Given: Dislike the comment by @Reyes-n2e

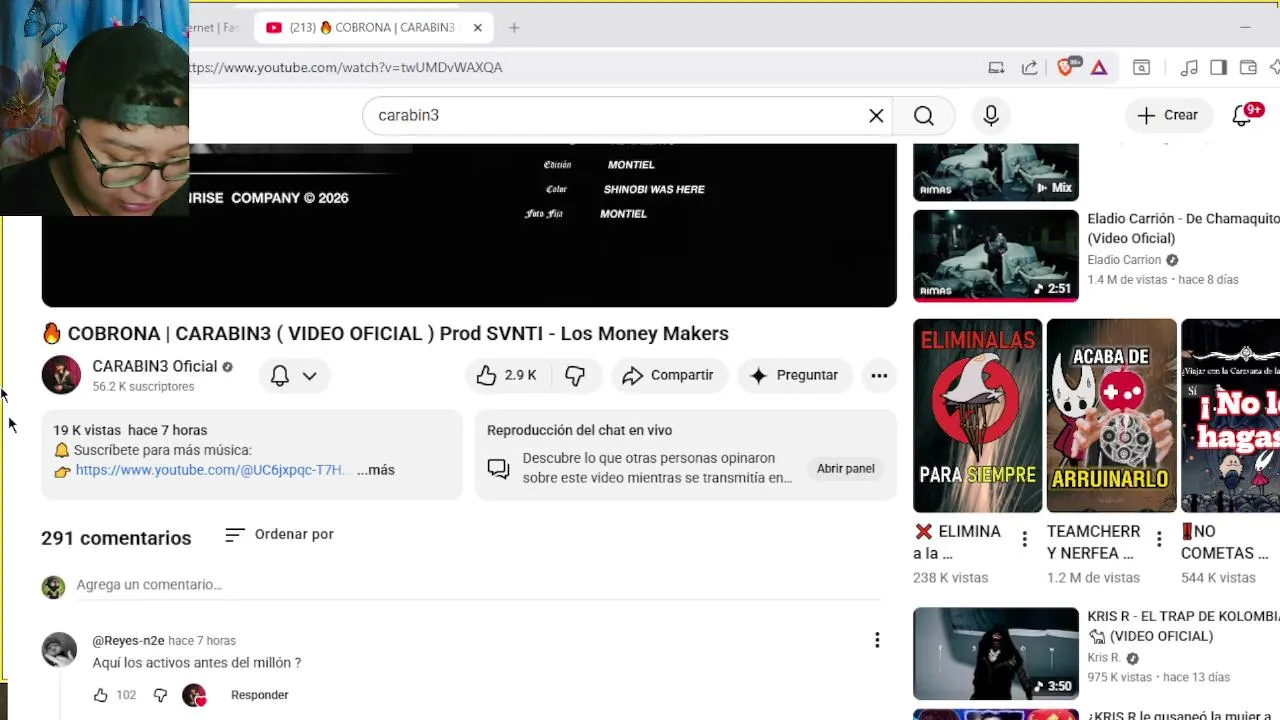Looking at the screenshot, I should tap(160, 695).
